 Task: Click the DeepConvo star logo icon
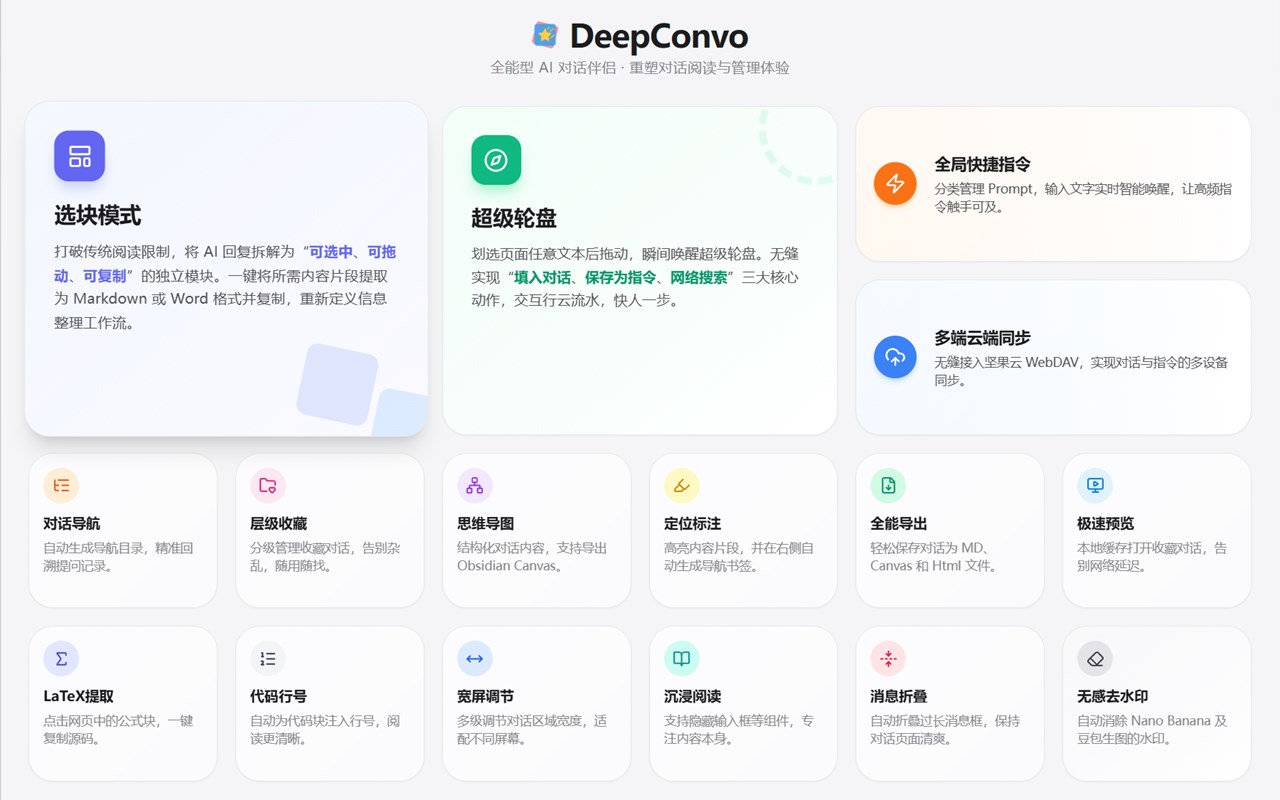coord(545,36)
